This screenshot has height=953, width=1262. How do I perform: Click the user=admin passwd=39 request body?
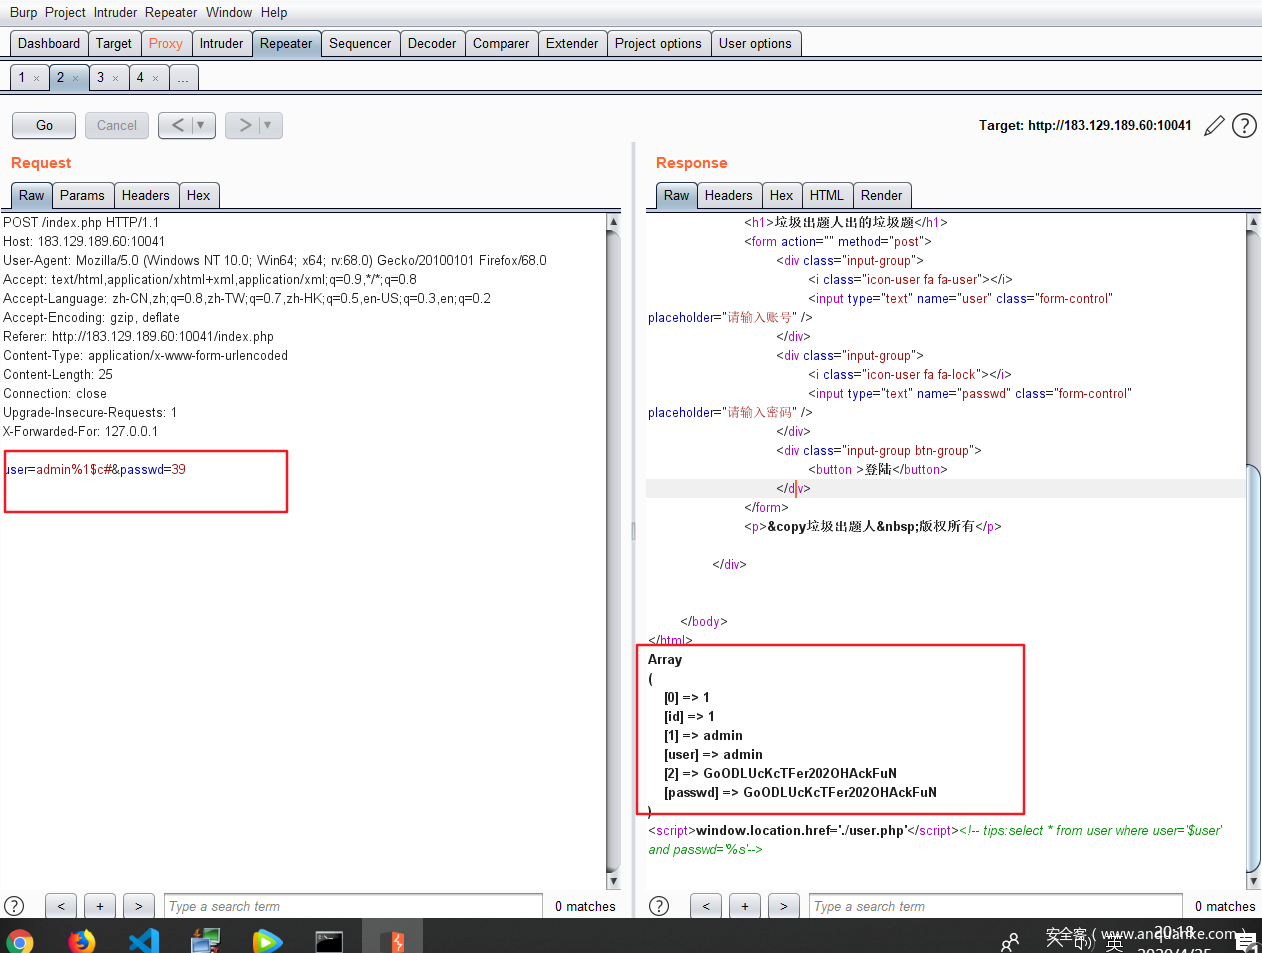96,469
